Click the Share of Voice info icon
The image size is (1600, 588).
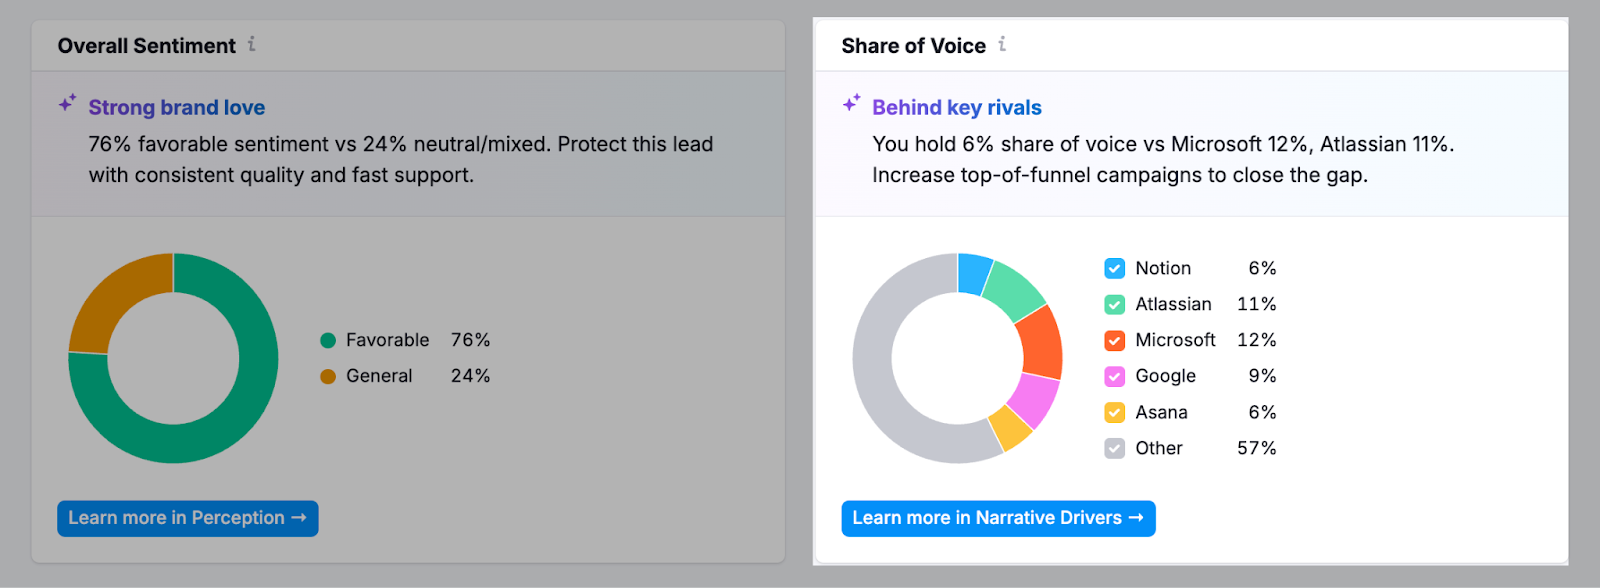pyautogui.click(x=1002, y=44)
